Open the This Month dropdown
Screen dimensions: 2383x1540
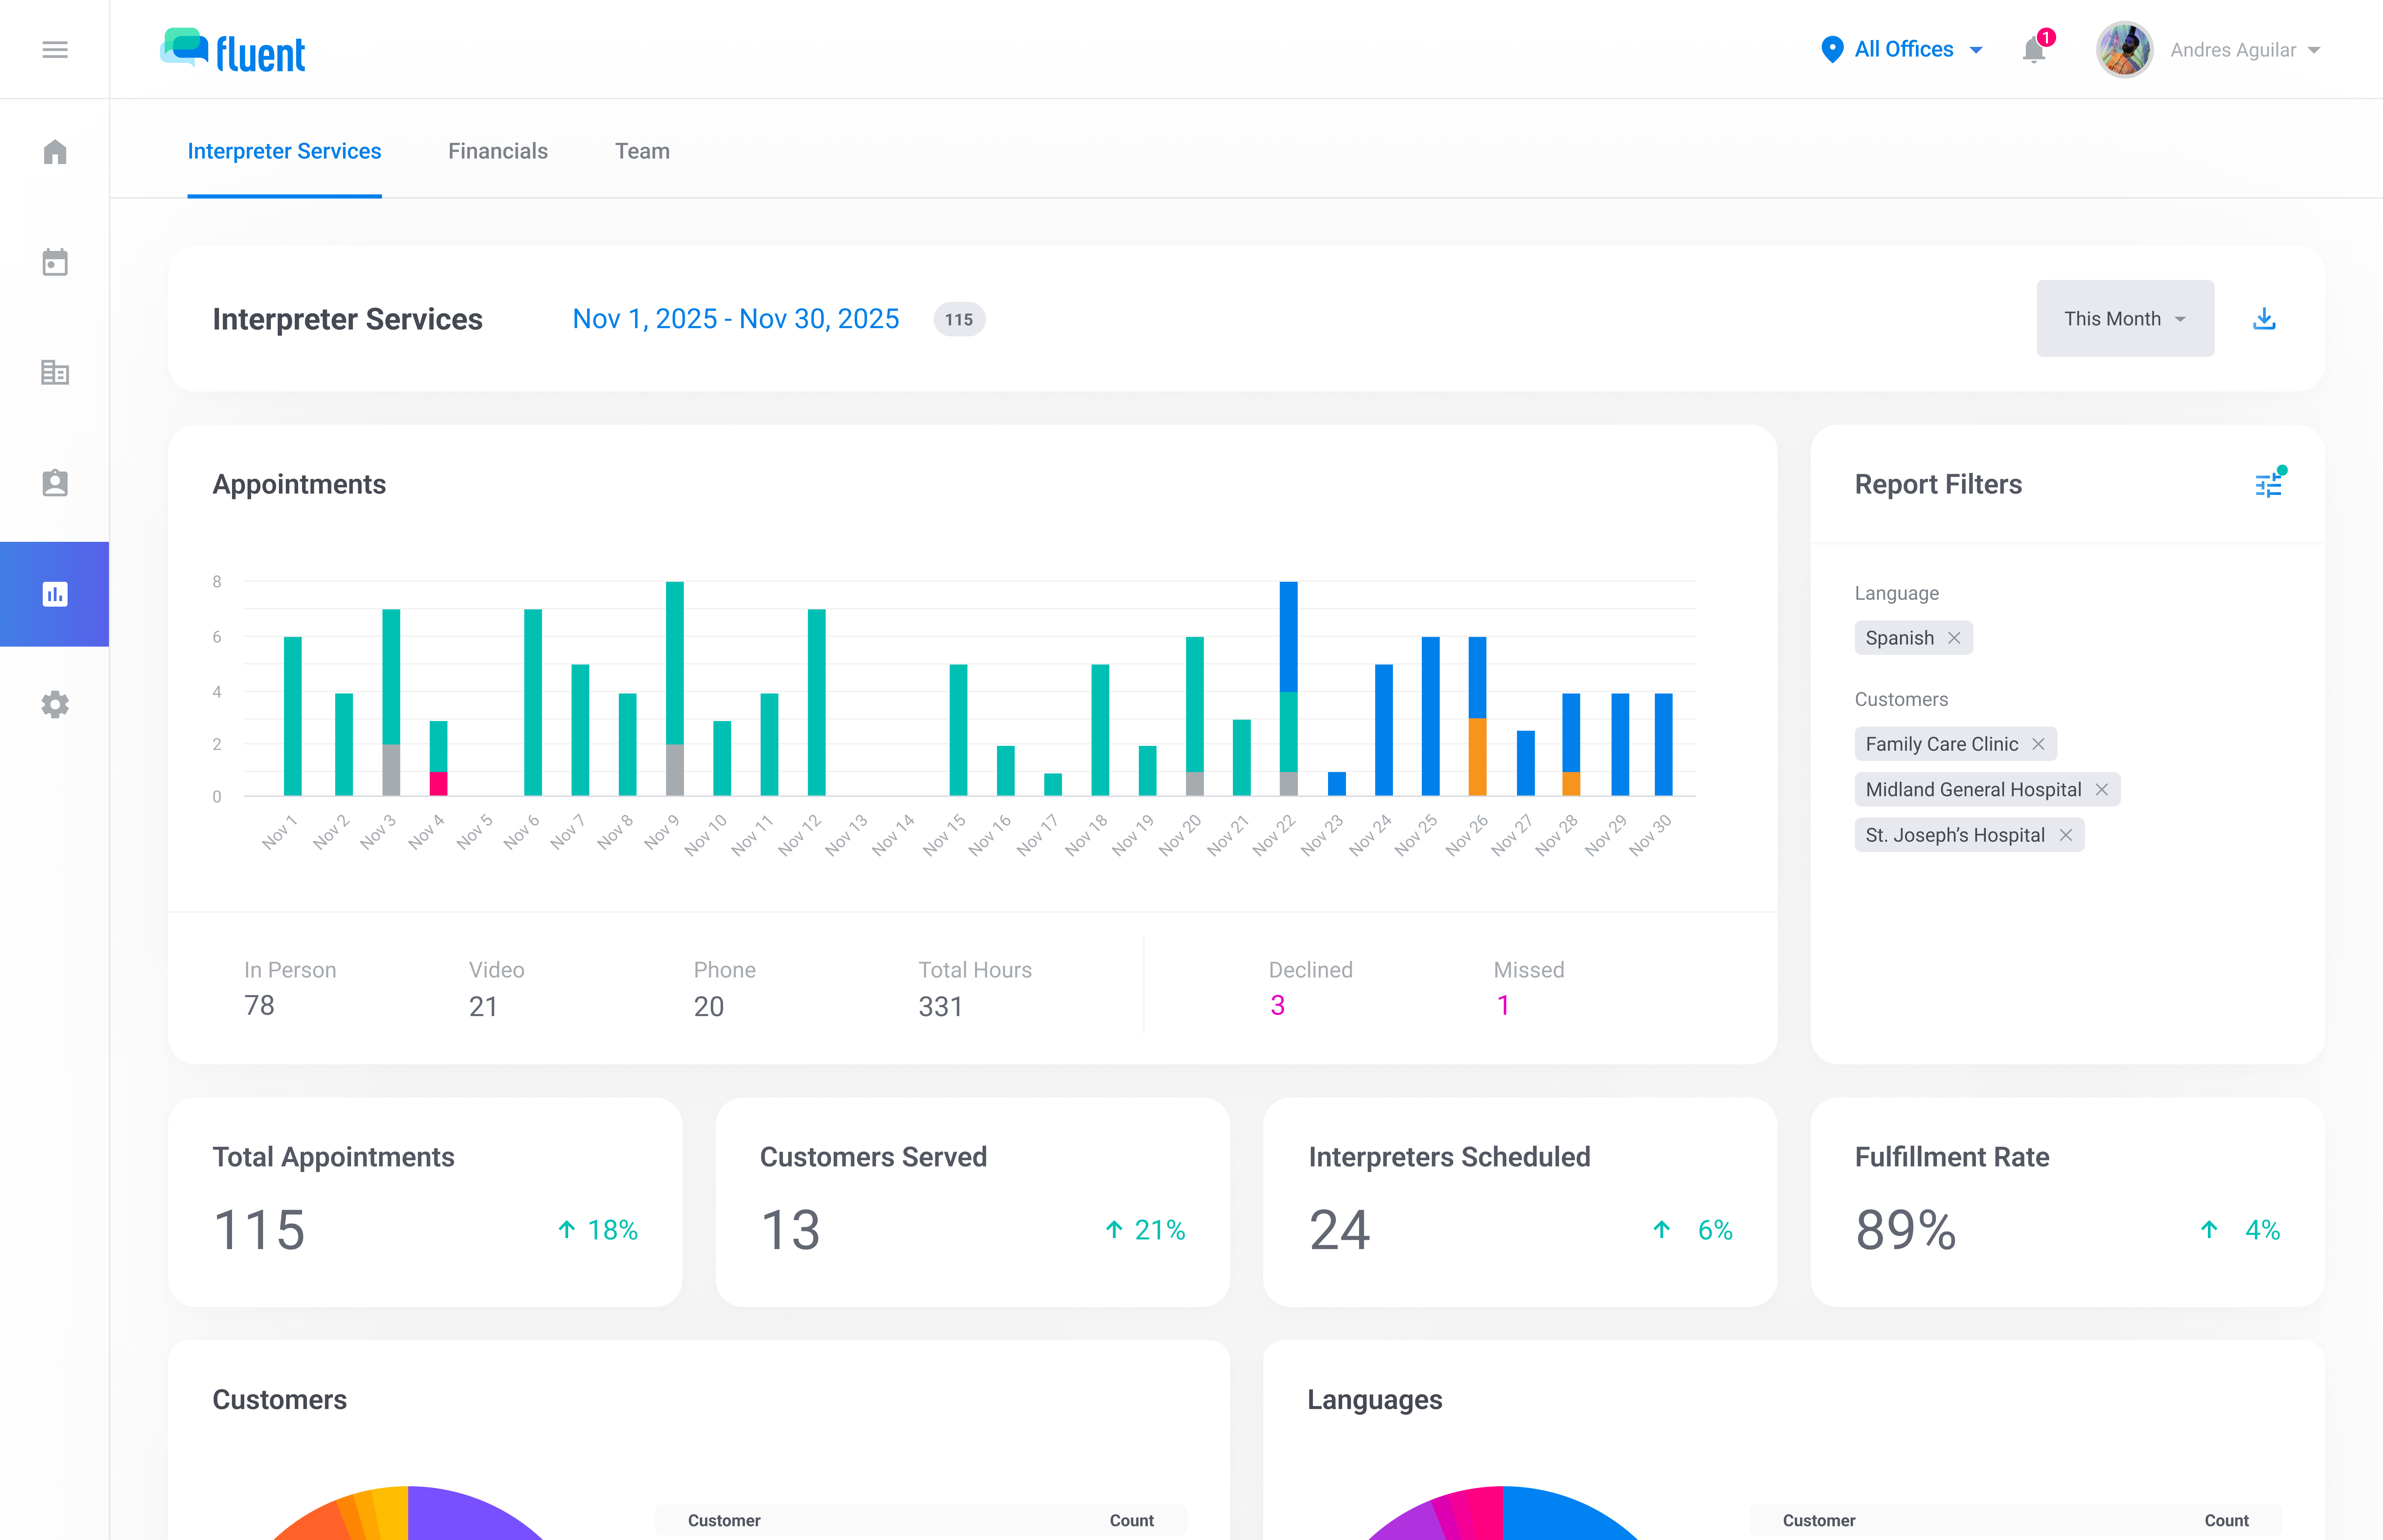coord(2124,318)
